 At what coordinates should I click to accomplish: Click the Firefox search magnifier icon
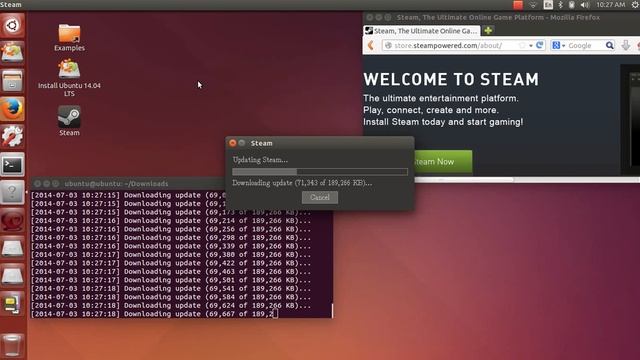click(x=609, y=45)
